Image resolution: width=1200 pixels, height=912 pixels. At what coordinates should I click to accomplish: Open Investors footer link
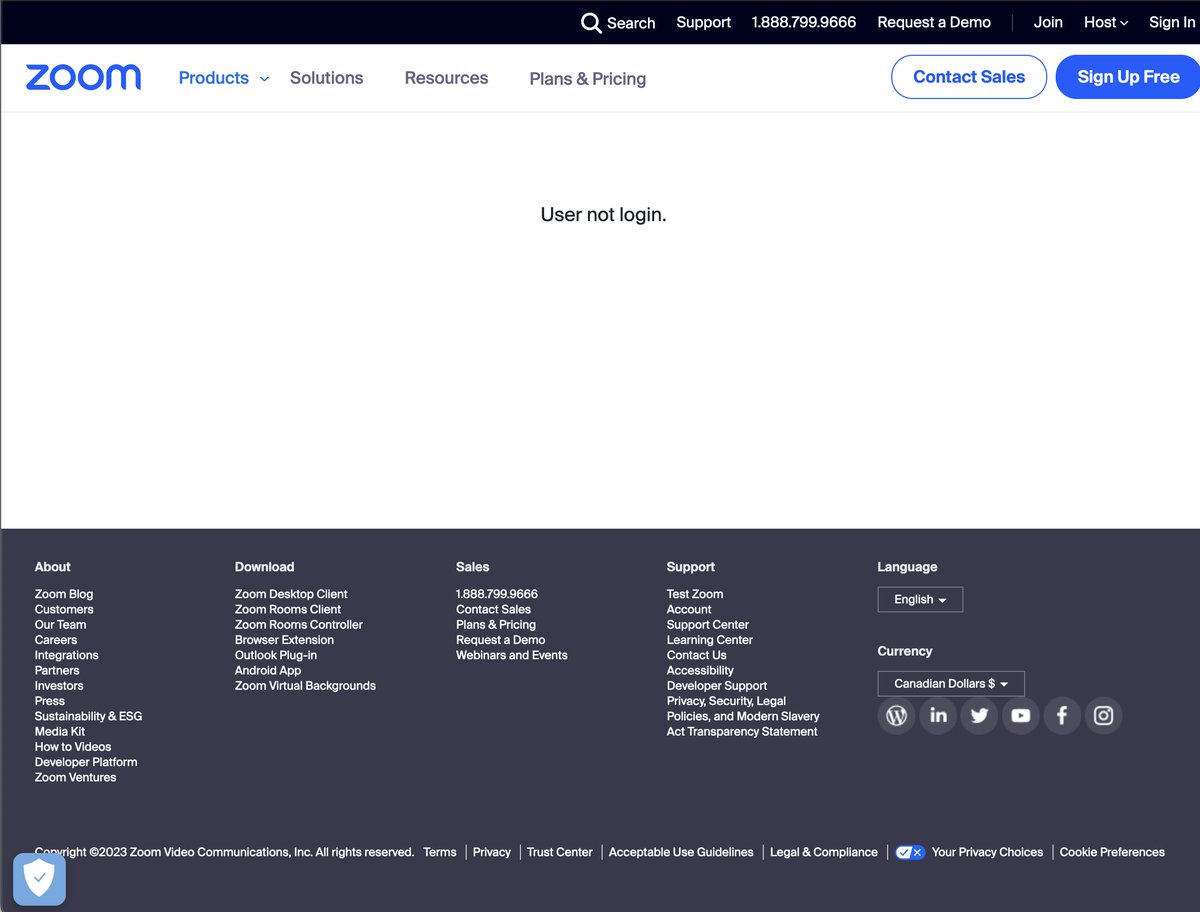pos(59,686)
